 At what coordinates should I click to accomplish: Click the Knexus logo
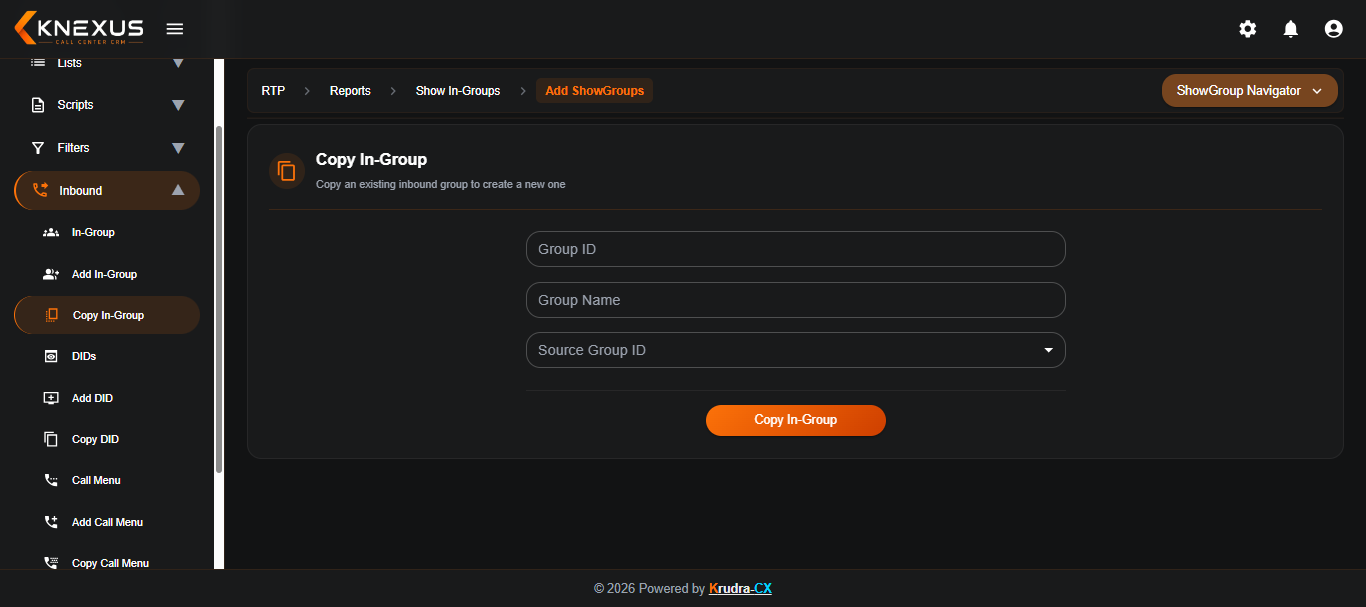pos(79,28)
